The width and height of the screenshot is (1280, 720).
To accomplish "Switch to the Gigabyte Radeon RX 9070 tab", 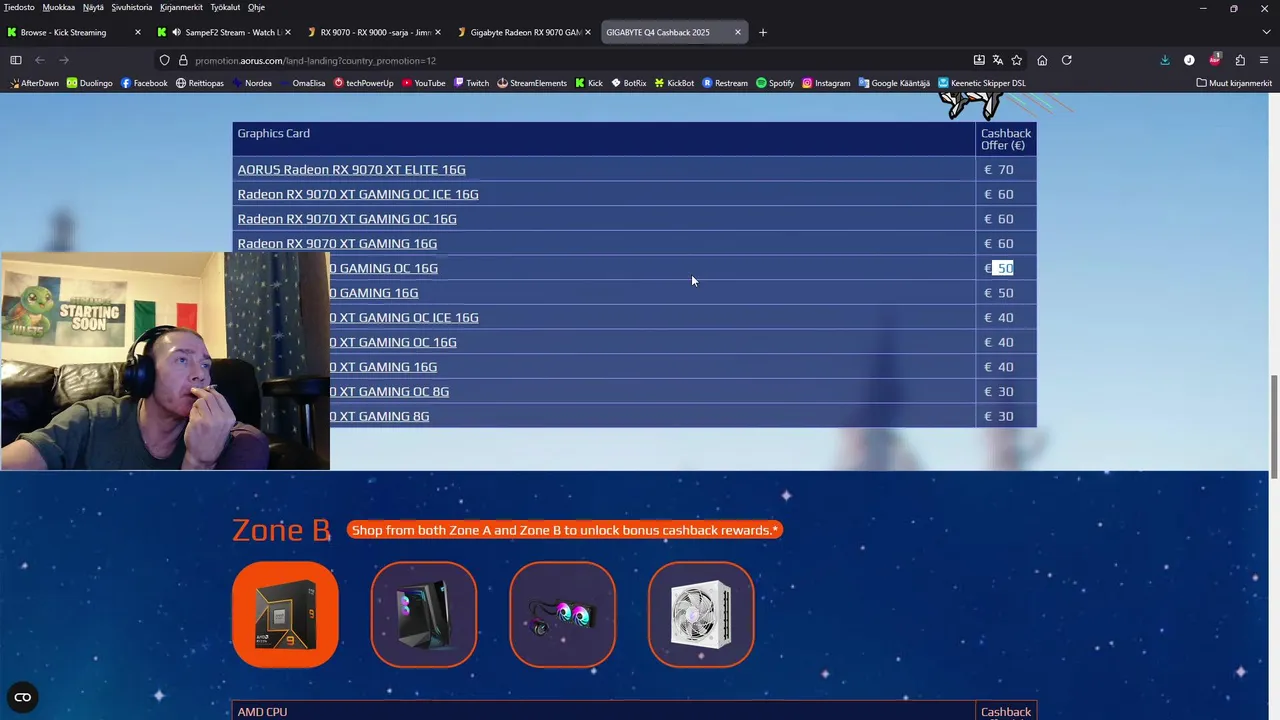I will (524, 32).
